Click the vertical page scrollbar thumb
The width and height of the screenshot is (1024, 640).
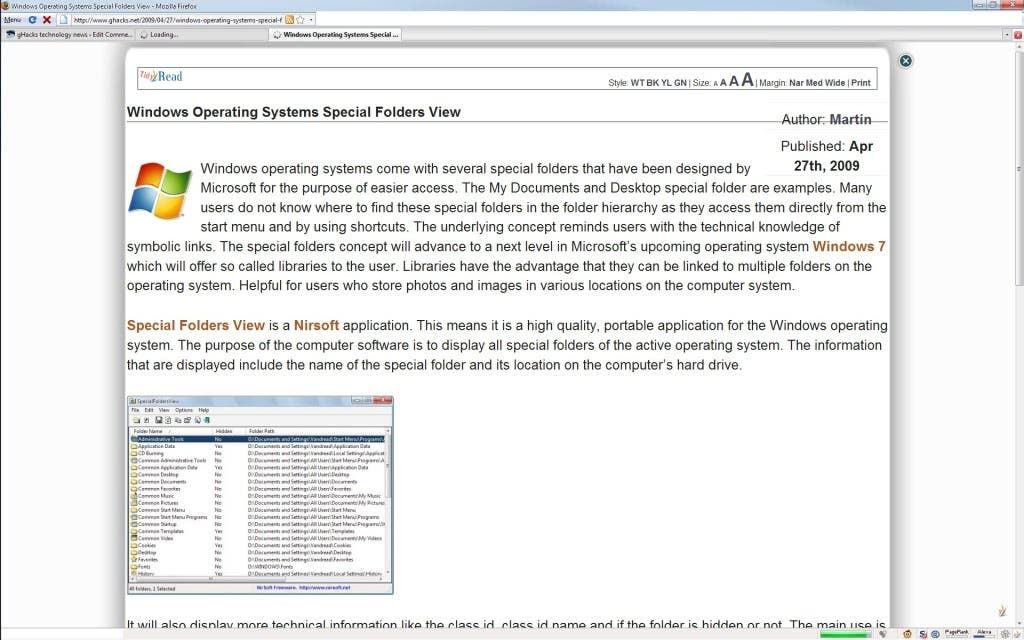tap(1018, 167)
